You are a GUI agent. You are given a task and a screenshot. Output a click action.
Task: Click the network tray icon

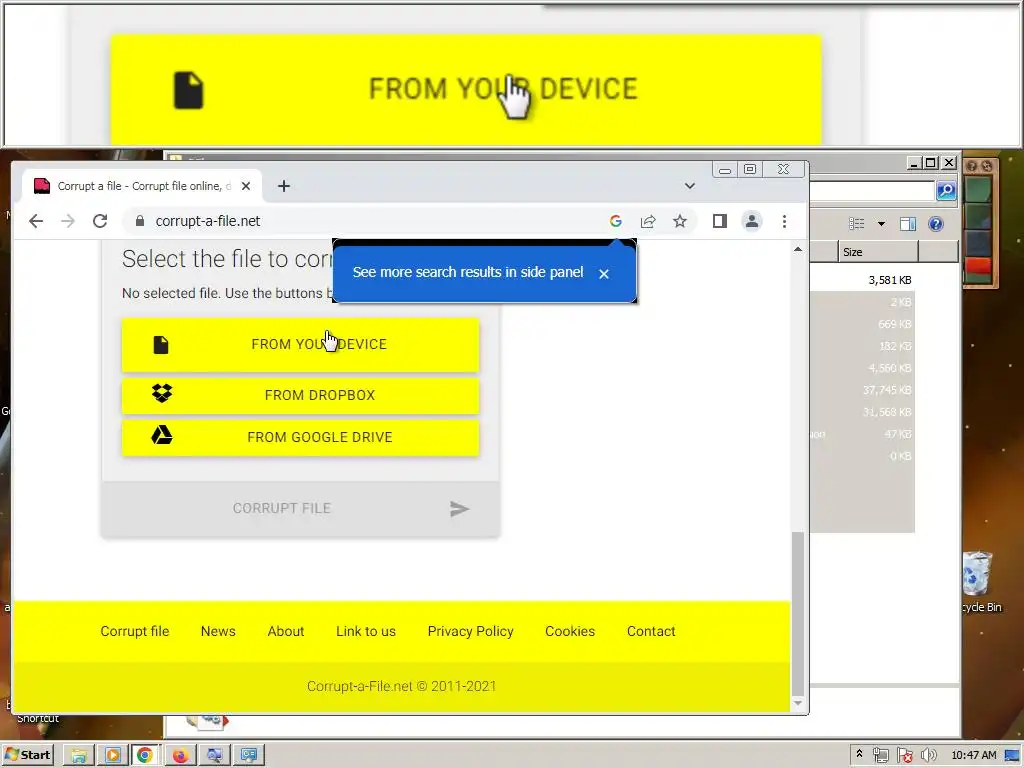coord(880,756)
